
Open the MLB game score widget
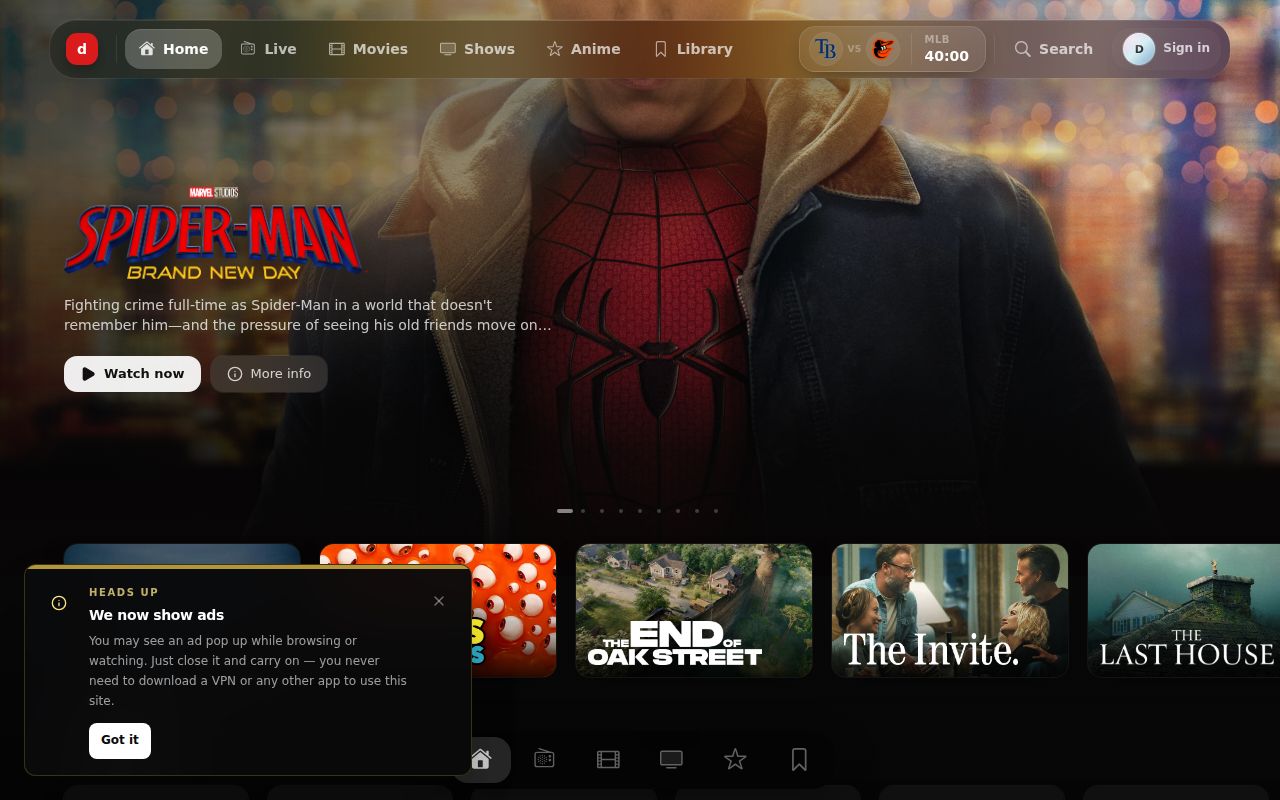pos(892,49)
